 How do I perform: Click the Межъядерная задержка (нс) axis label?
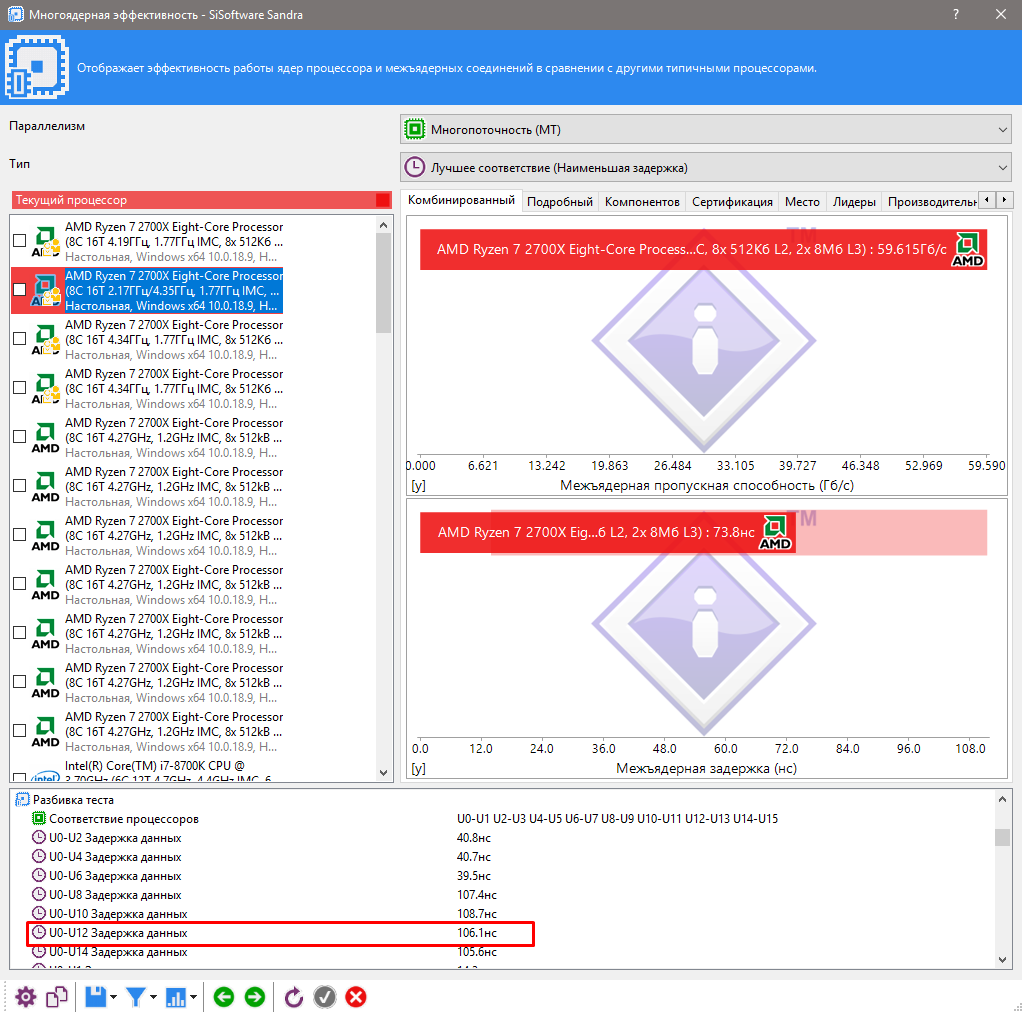pyautogui.click(x=706, y=768)
